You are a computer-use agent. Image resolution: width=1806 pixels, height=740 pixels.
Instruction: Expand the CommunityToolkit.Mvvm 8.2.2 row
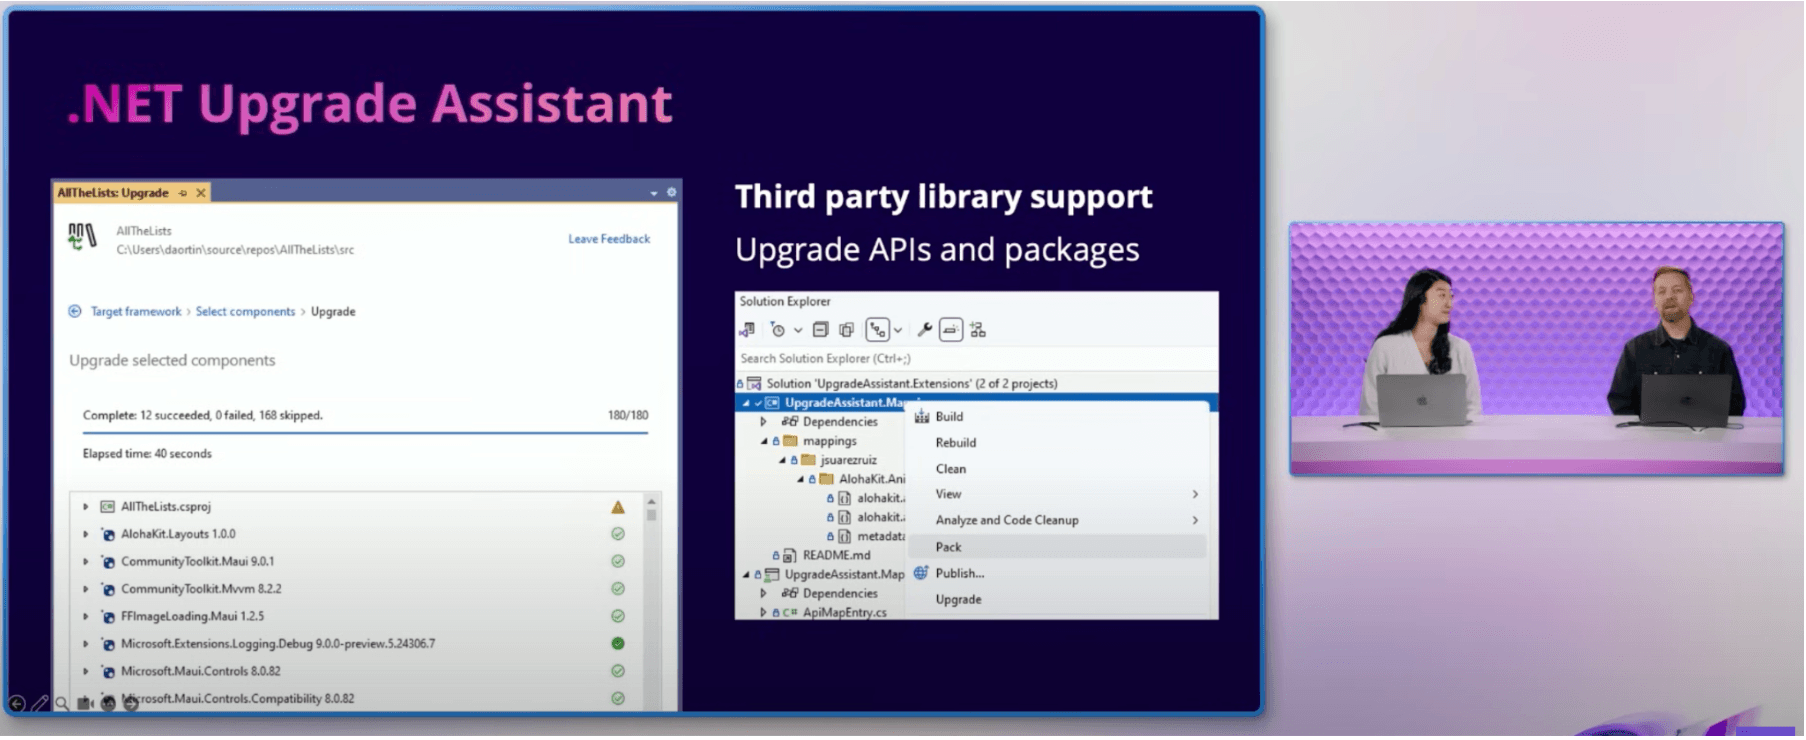tap(86, 589)
